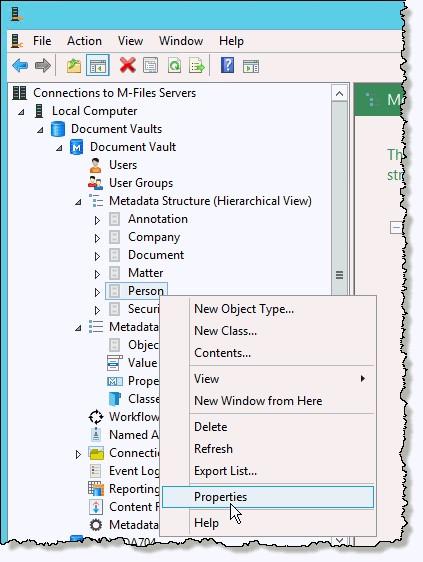Click the red X Delete toolbar icon
Viewport: 423px width, 562px height.
click(128, 66)
